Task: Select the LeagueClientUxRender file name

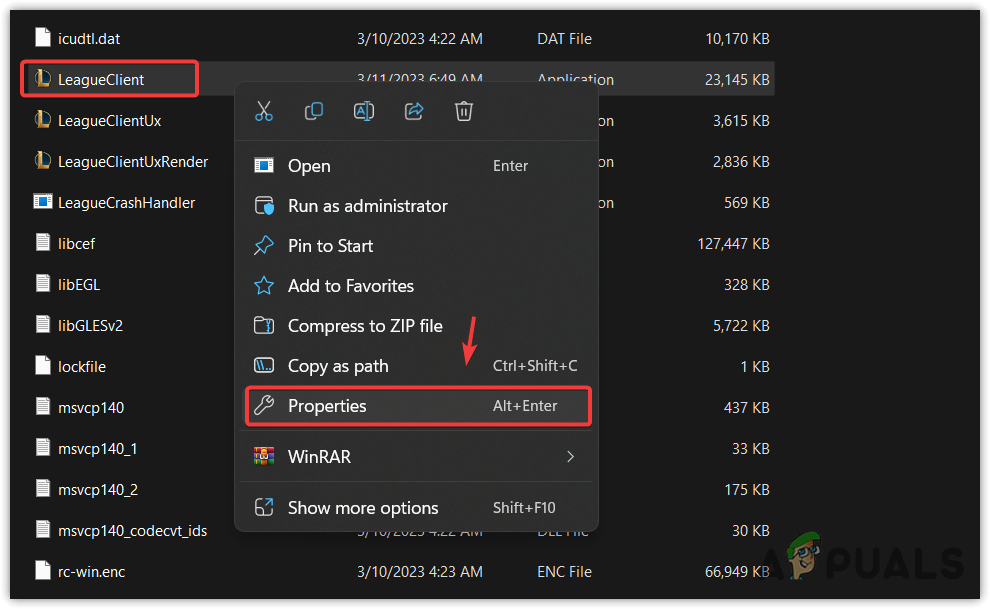Action: click(x=133, y=162)
